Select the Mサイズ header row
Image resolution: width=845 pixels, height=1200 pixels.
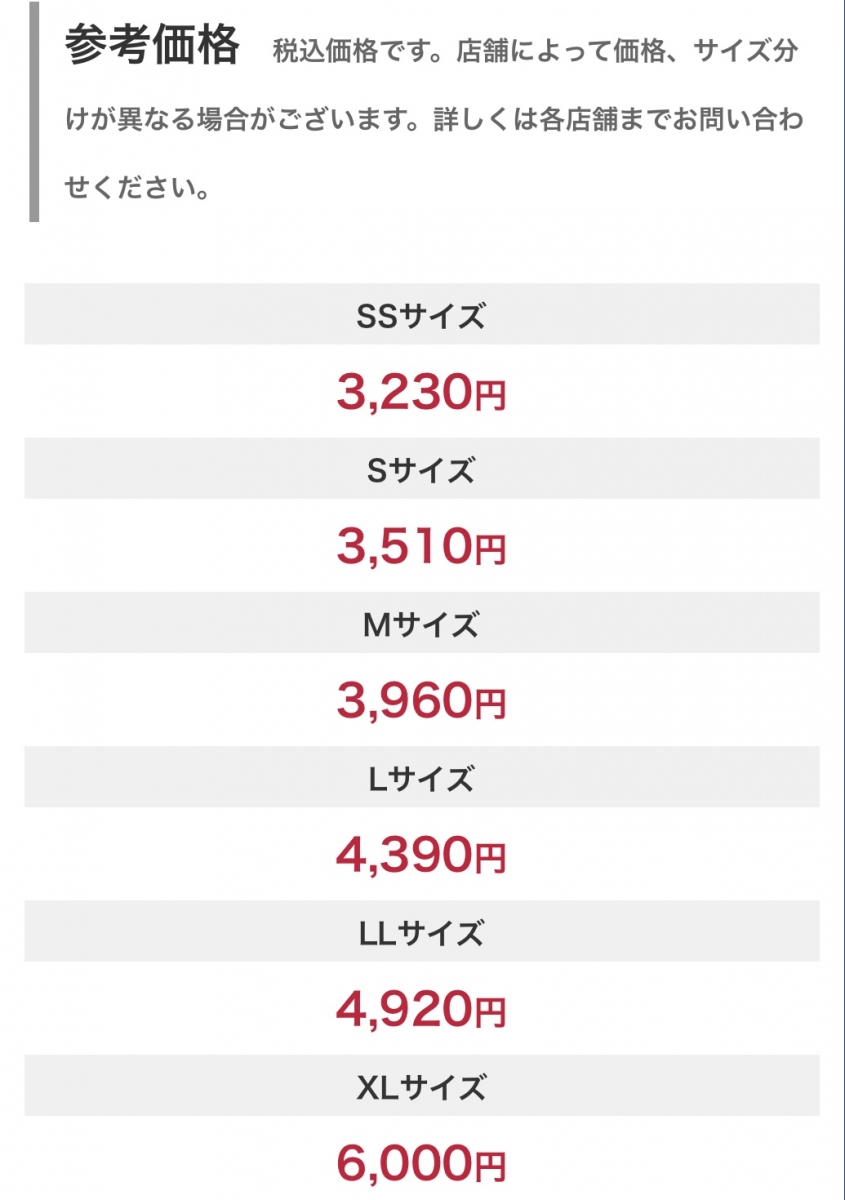(x=421, y=624)
